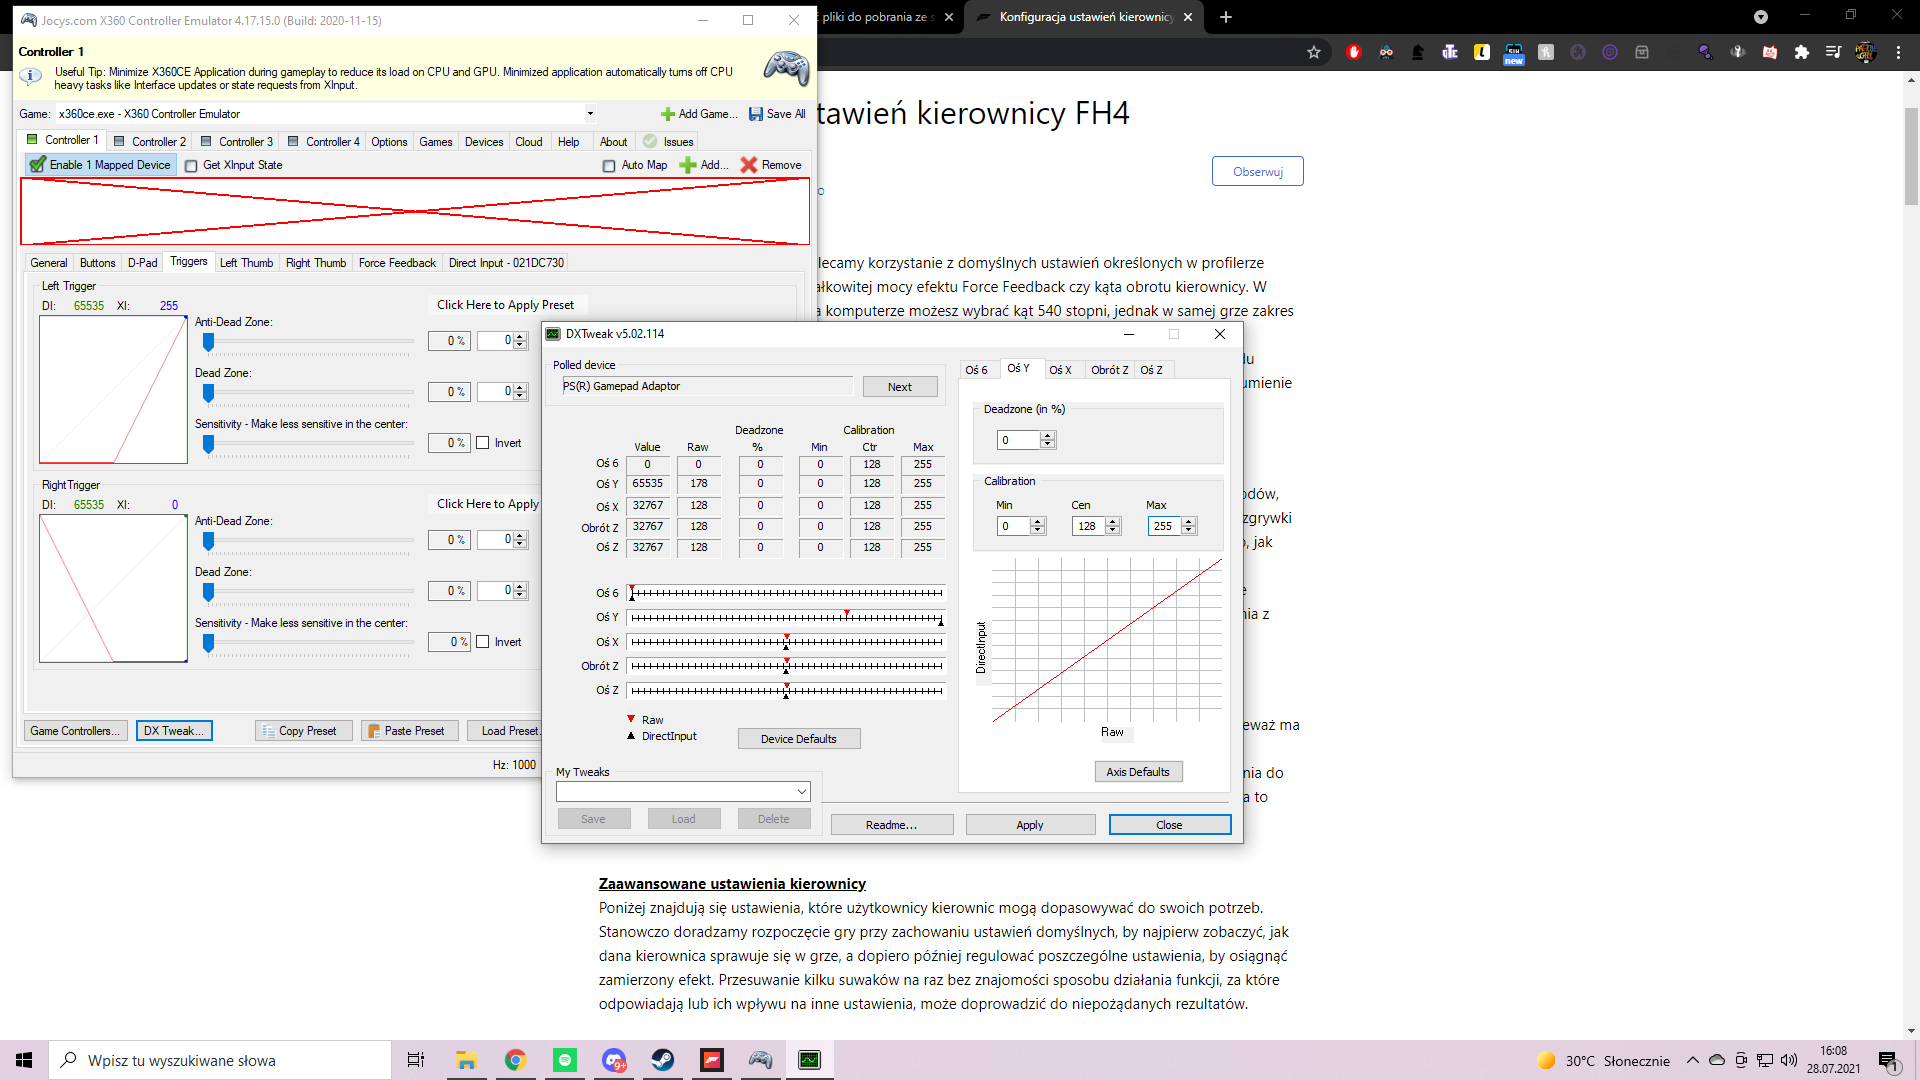Image resolution: width=1920 pixels, height=1080 pixels.
Task: Increase Right Trigger Dead Zone spinner
Action: pos(520,587)
